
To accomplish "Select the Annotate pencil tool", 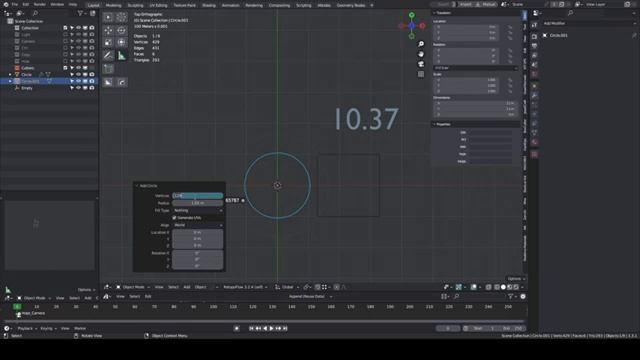I will click(108, 56).
